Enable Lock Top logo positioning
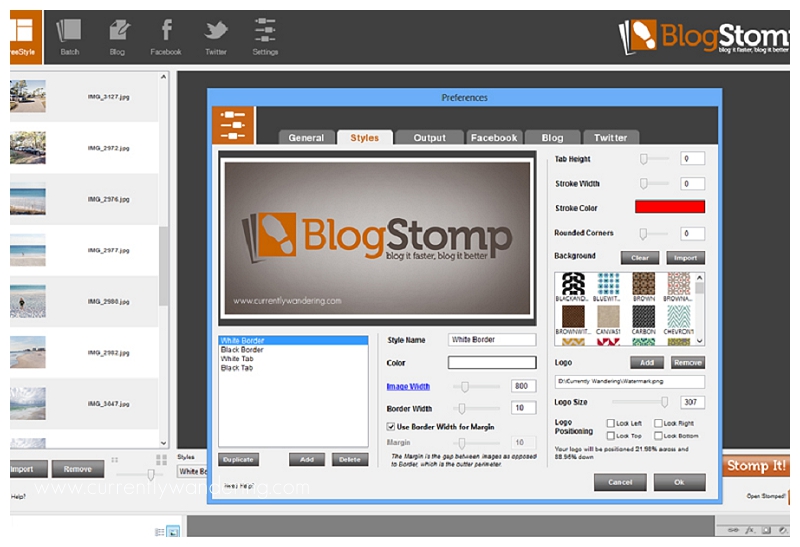This screenshot has width=800, height=547. tap(610, 436)
